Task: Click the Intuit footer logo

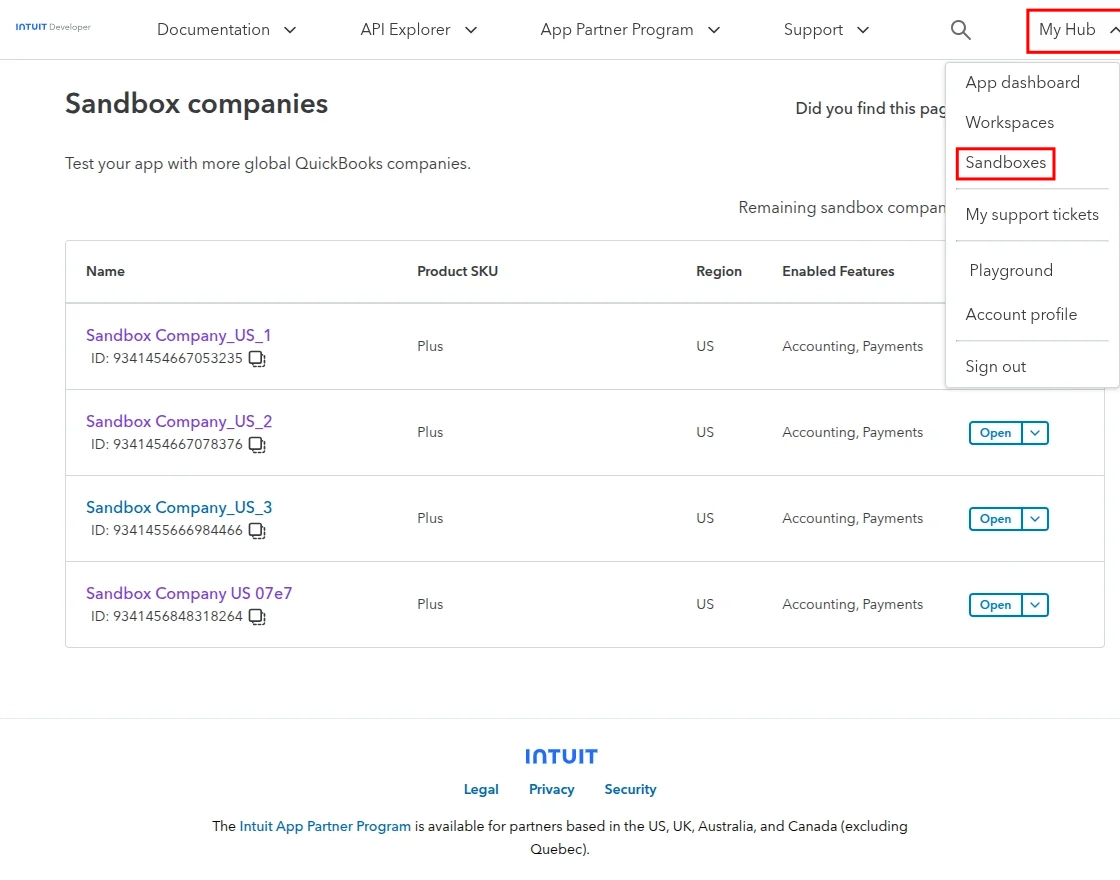Action: (561, 756)
